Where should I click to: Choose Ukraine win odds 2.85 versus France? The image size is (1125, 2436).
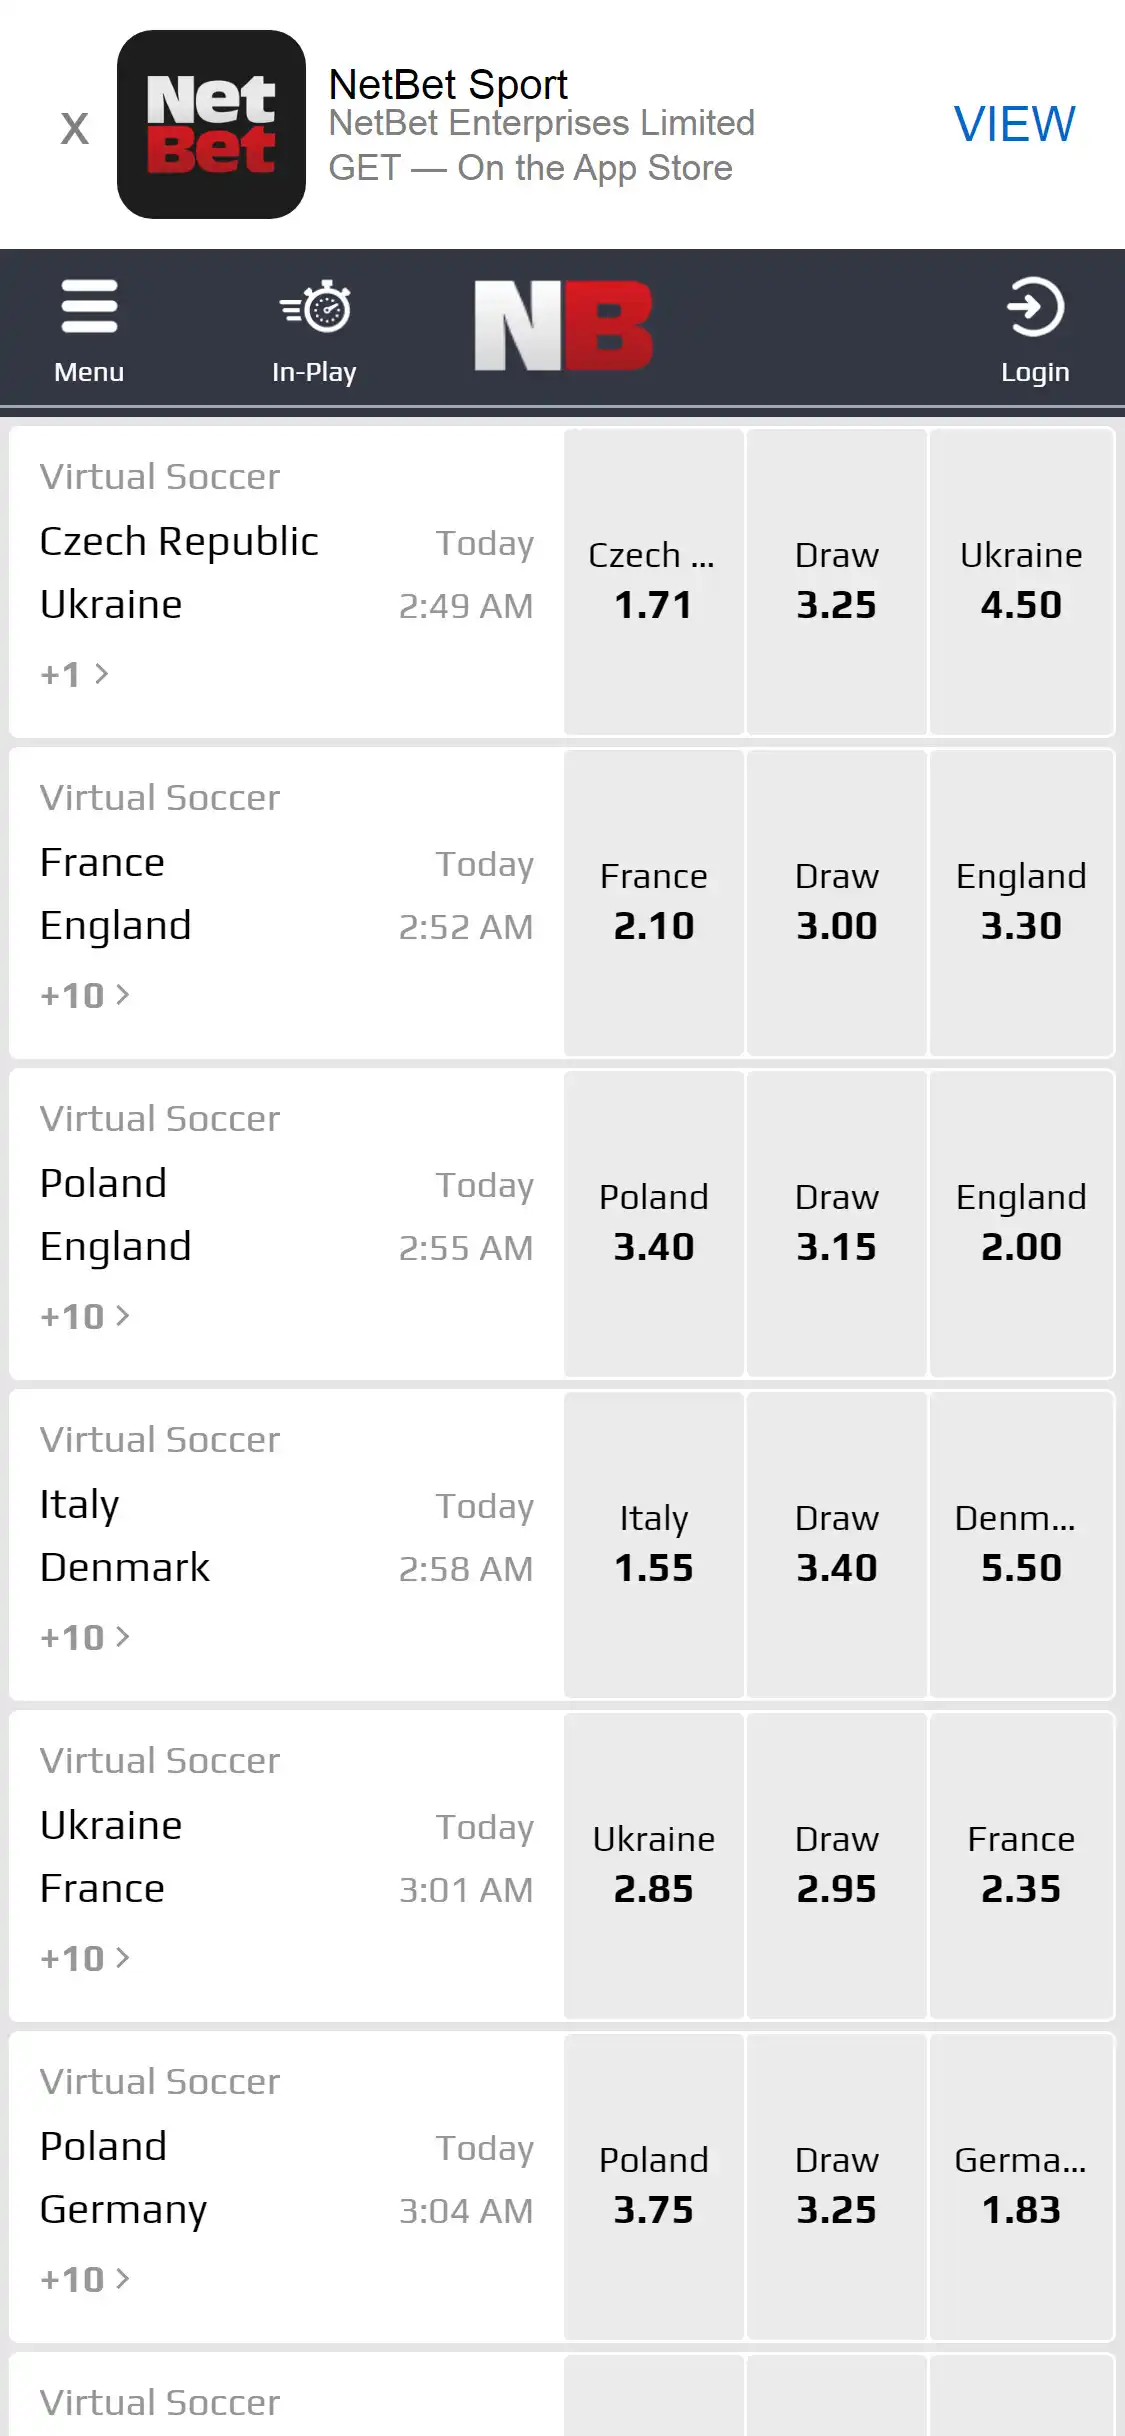(x=653, y=1866)
